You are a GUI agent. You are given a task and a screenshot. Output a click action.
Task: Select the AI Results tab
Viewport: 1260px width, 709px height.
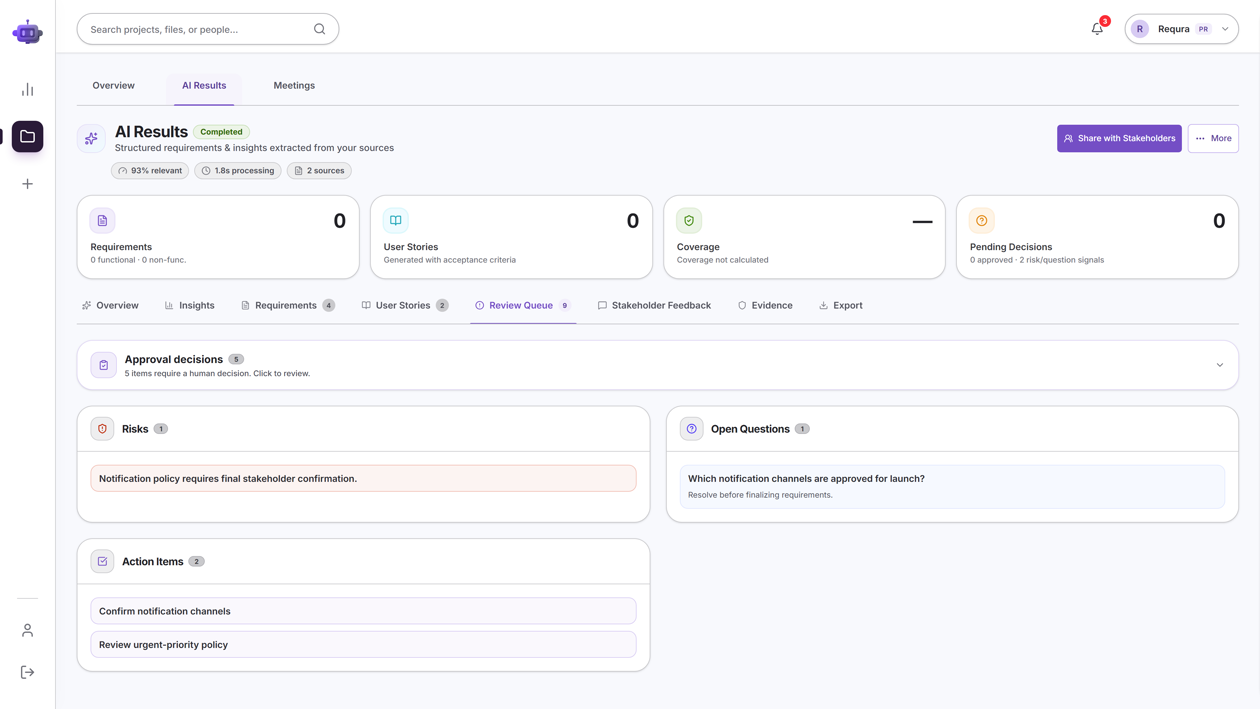tap(204, 86)
